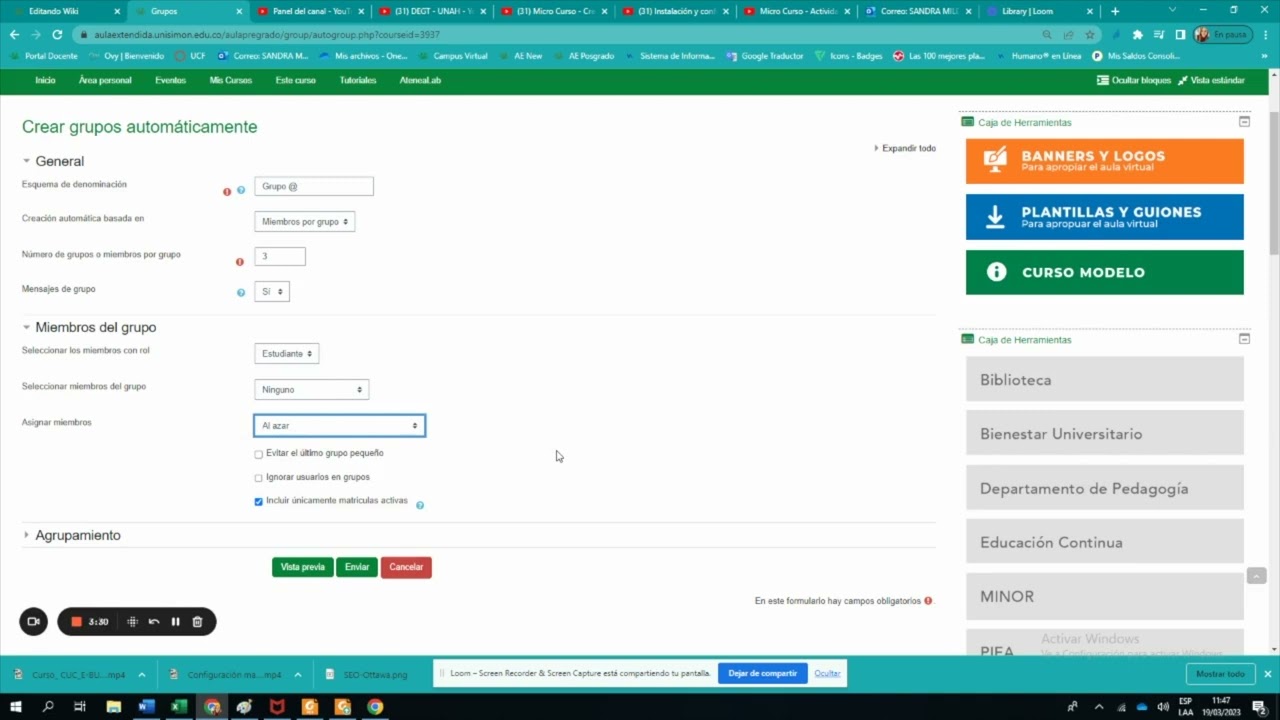Open the Eventos menu item

pos(170,80)
